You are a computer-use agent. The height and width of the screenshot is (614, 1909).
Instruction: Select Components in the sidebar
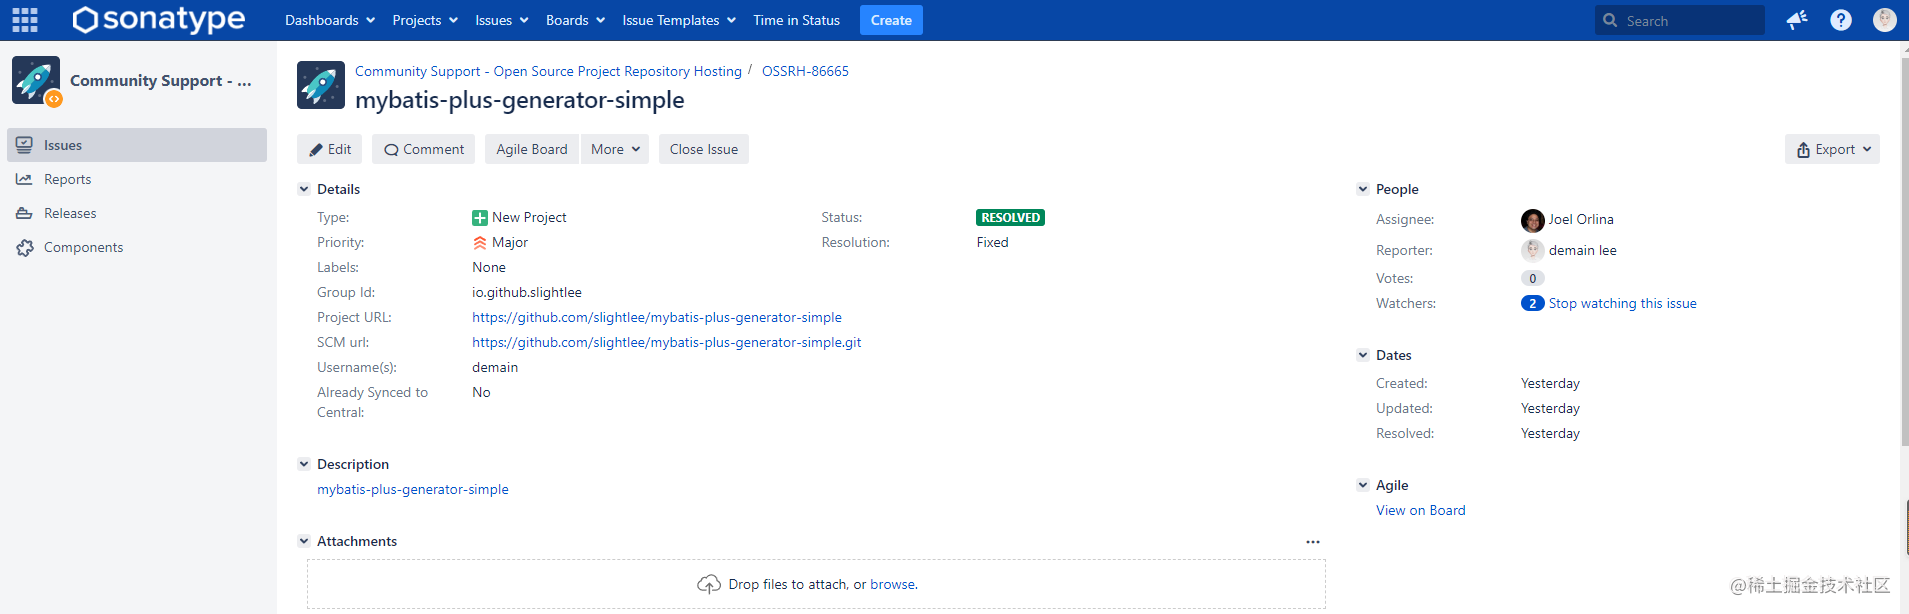tap(137, 247)
